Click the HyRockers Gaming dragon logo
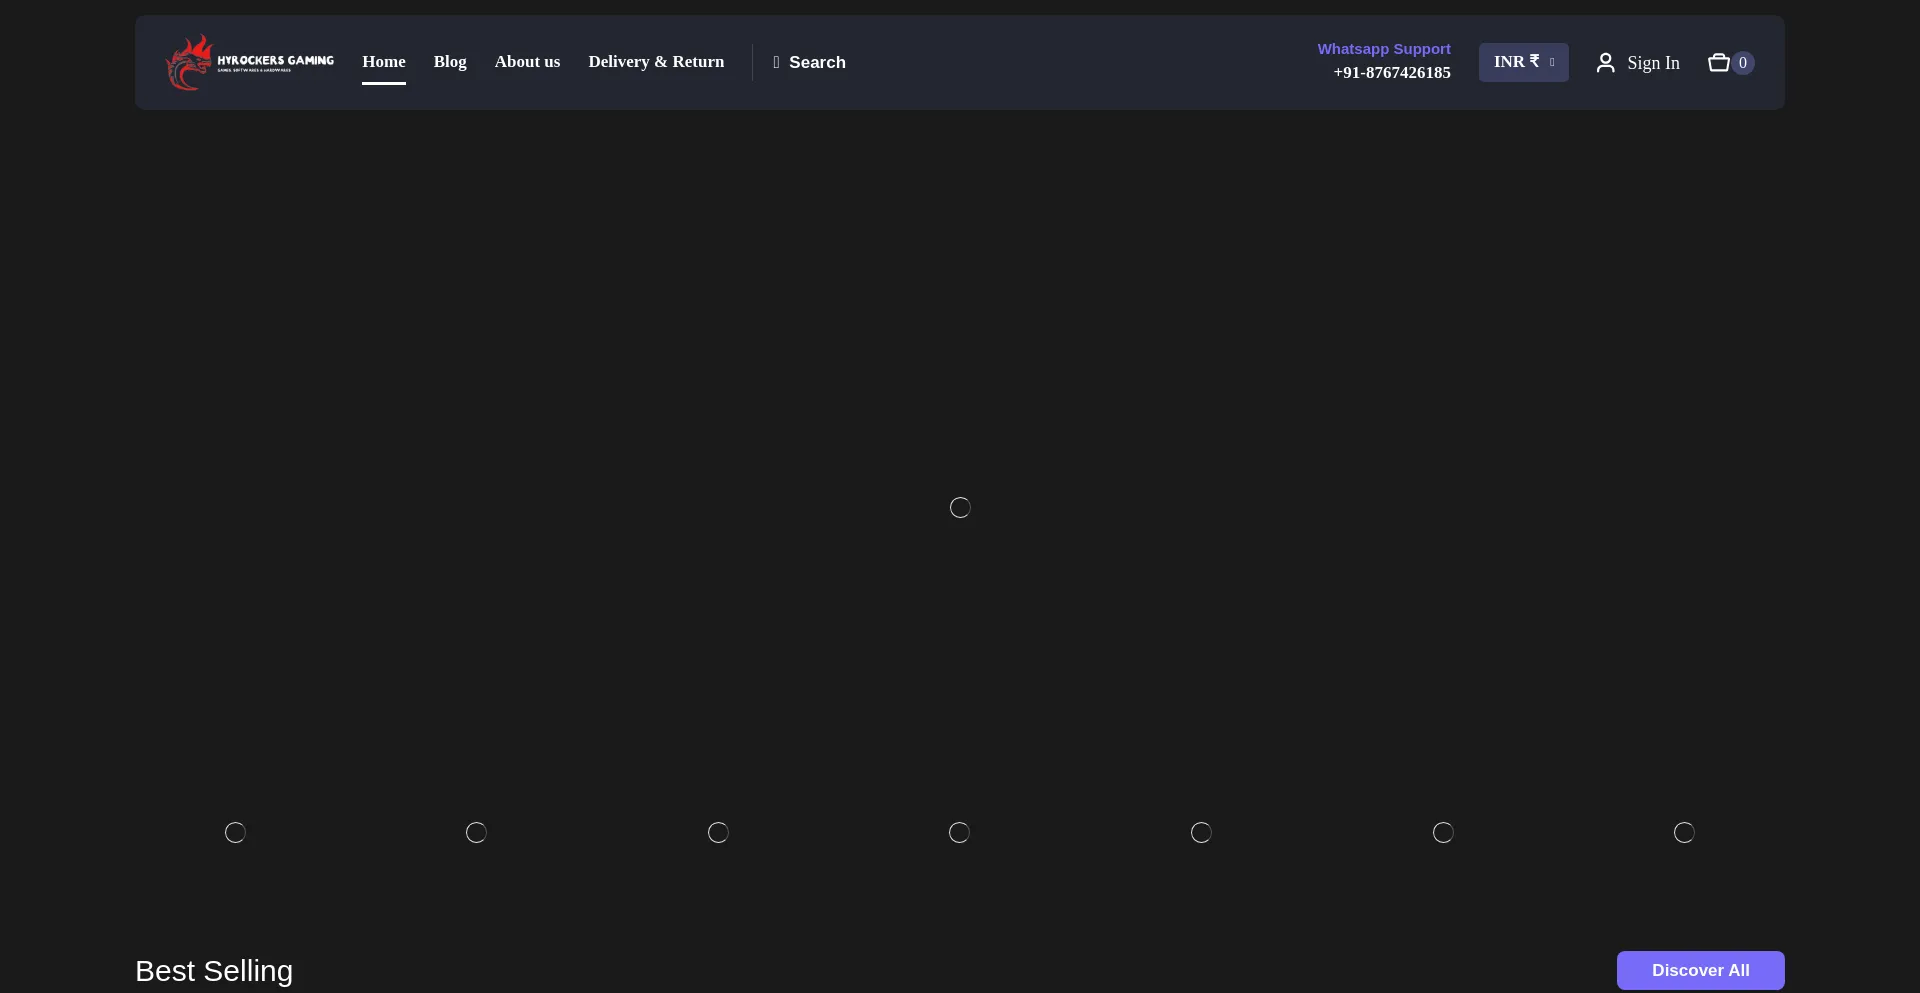 (250, 62)
